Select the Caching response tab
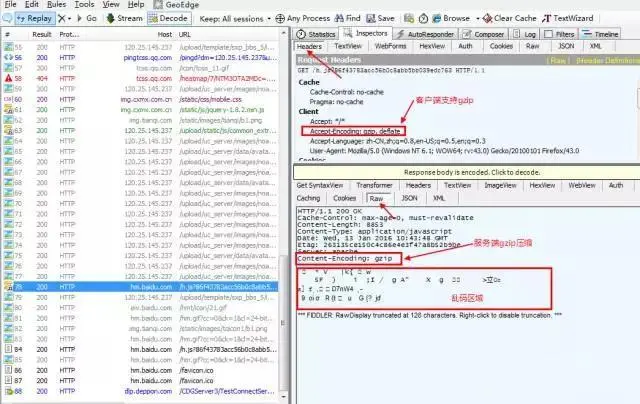Screen dimensions: 640x404 pyautogui.click(x=308, y=198)
